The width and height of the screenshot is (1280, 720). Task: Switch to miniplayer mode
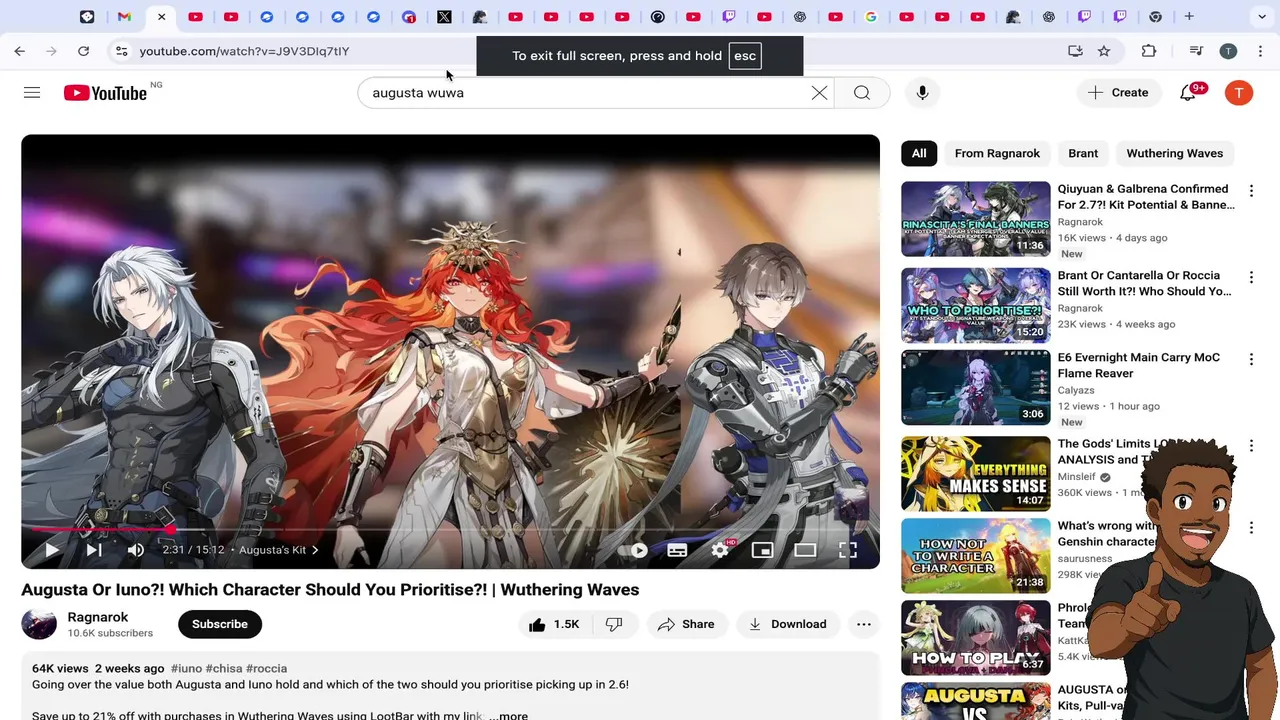[x=762, y=550]
